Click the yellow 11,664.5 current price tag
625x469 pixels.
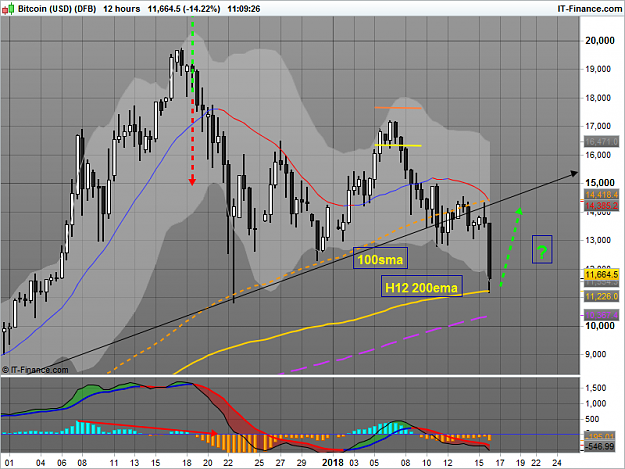[602, 274]
